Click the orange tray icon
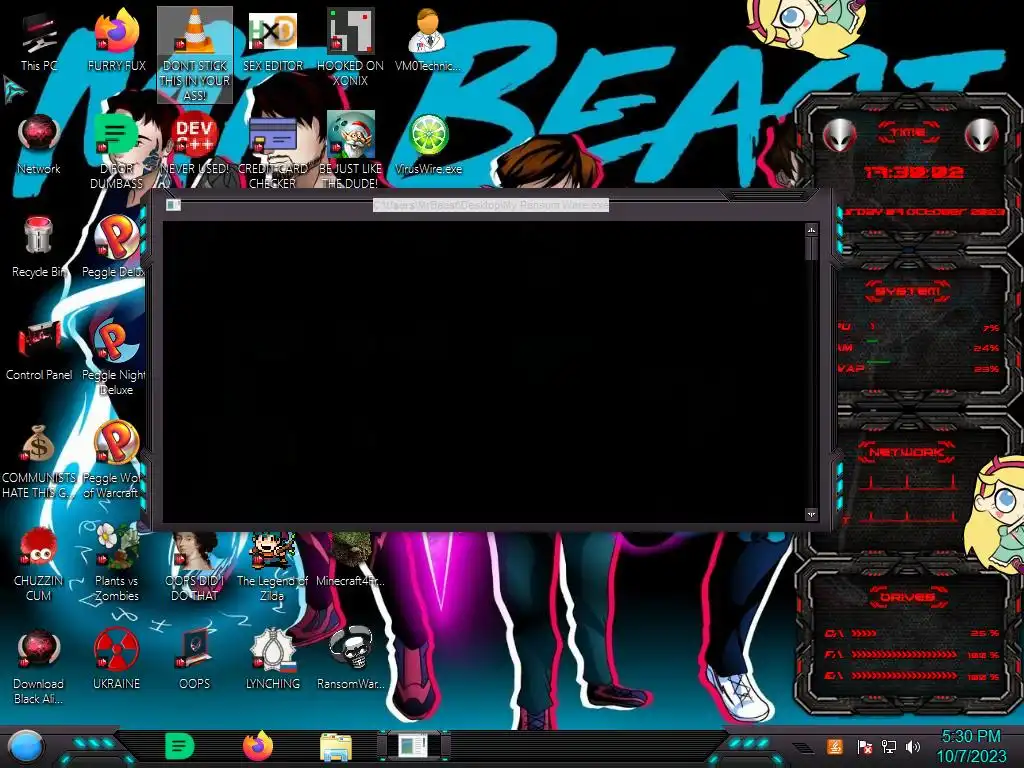Screen dimensions: 1024x768 point(835,746)
